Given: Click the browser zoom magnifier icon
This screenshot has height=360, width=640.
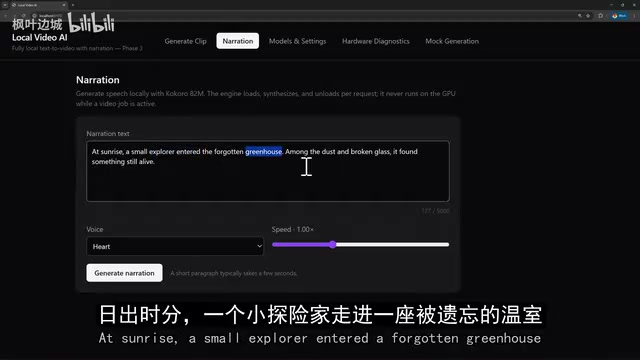Looking at the screenshot, I should click(x=580, y=16).
